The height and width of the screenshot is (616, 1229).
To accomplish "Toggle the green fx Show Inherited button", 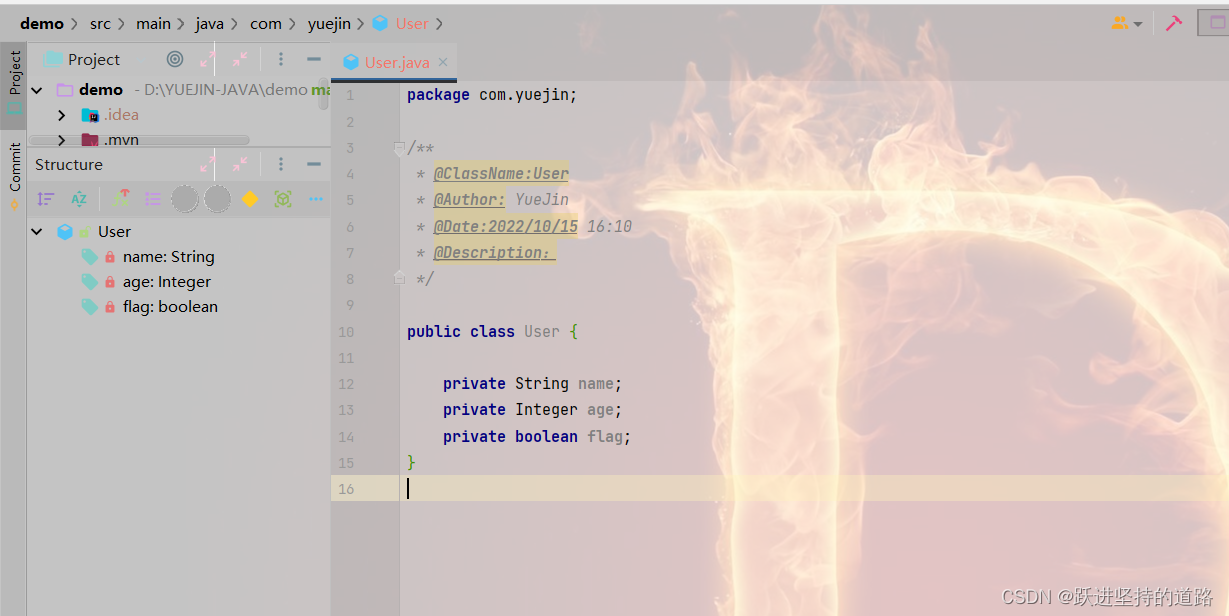I will [x=120, y=199].
